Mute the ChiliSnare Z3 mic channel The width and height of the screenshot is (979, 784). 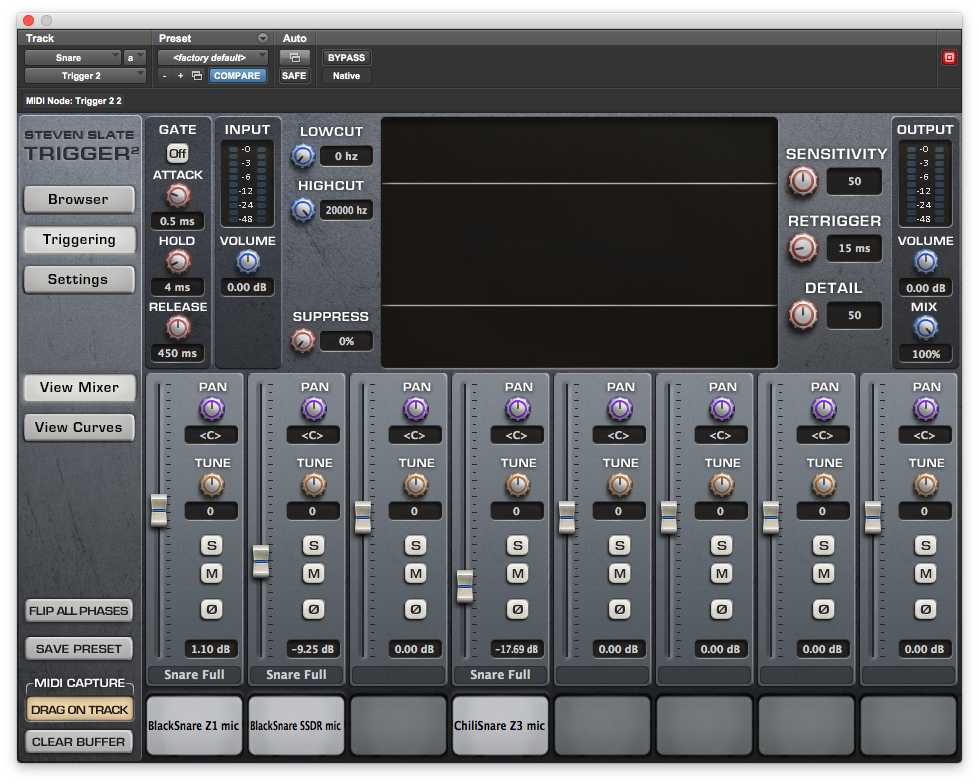[518, 574]
